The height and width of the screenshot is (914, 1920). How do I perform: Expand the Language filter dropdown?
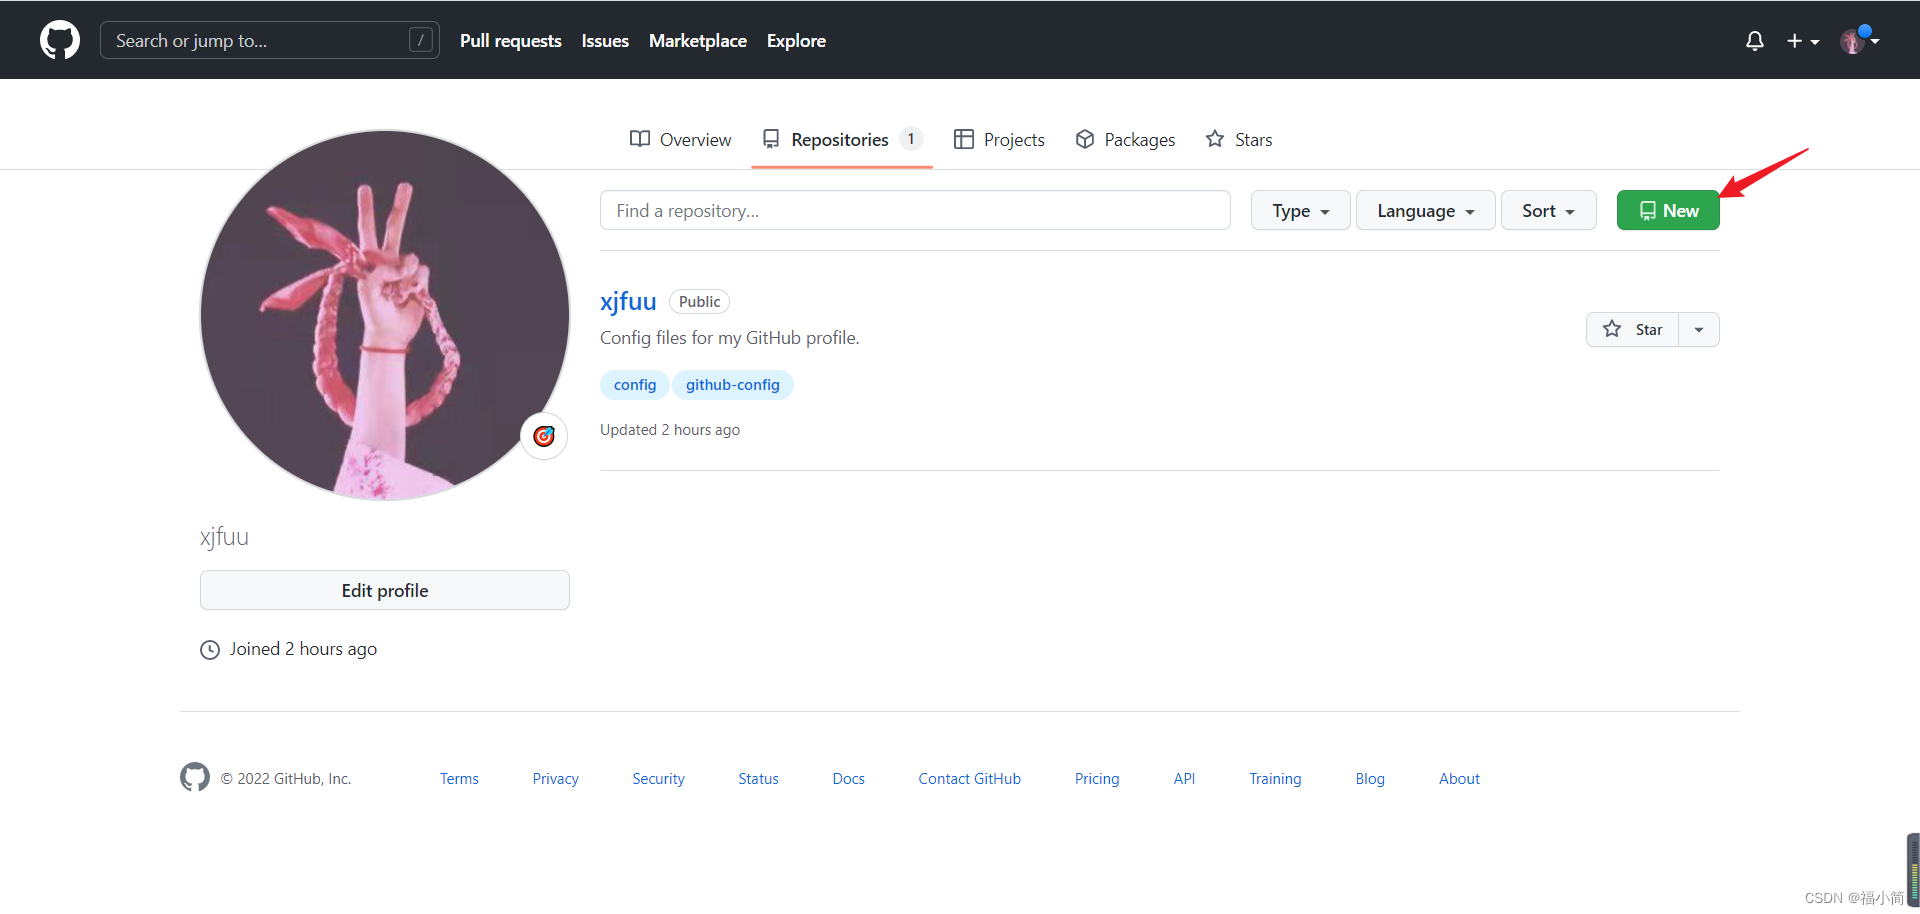pyautogui.click(x=1425, y=210)
